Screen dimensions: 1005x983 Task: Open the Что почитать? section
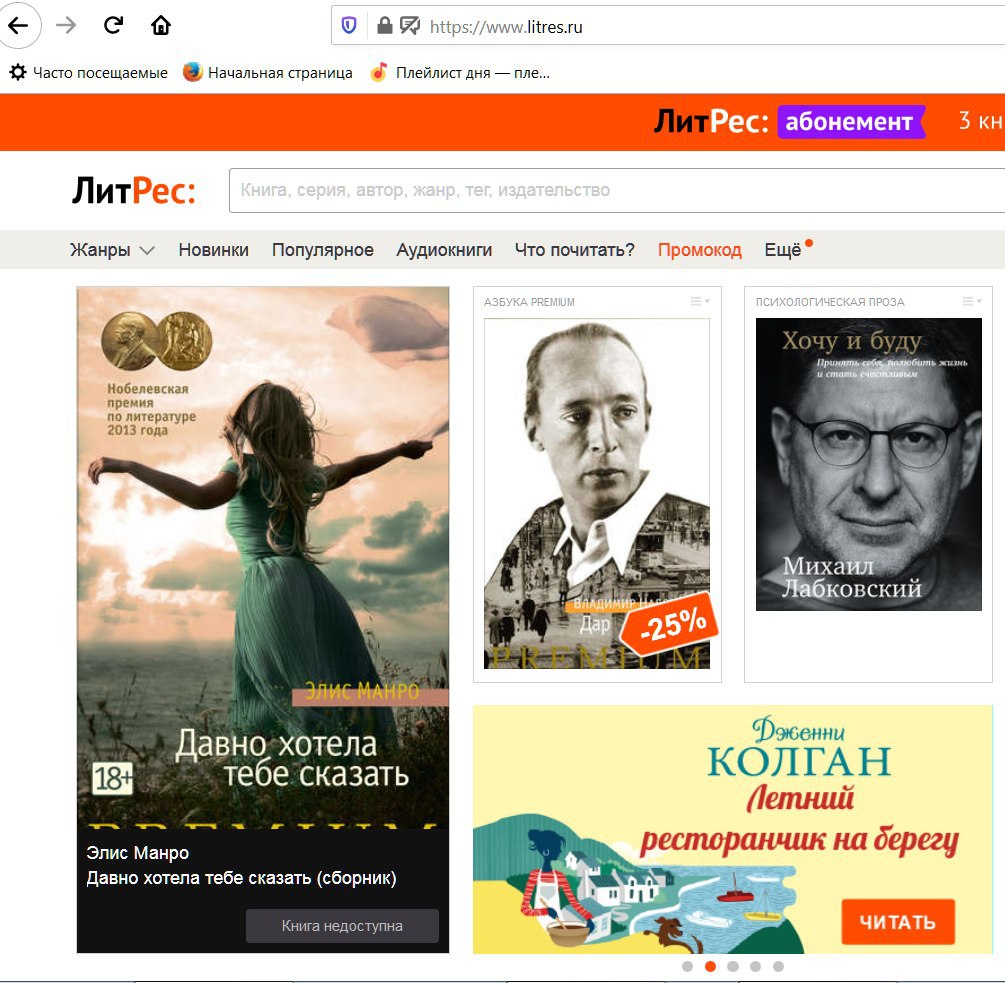(x=574, y=250)
